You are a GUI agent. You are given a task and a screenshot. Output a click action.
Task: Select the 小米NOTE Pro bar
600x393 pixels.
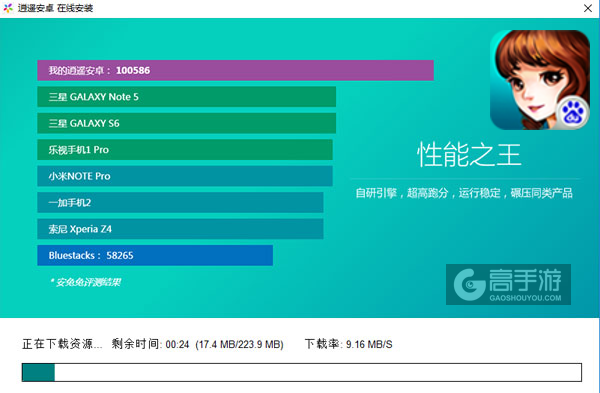[185, 176]
